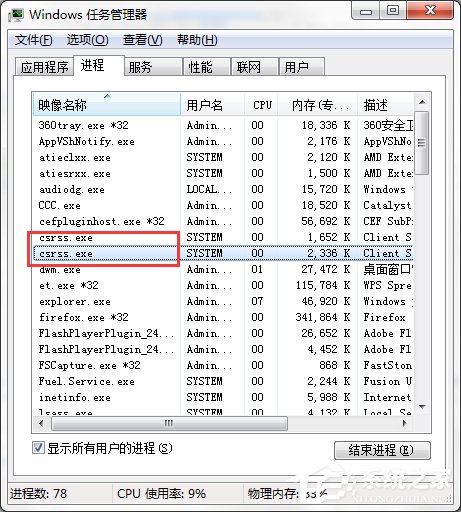Click LOCAL... user name cell
Viewport: 461px width, 512px height.
pyautogui.click(x=209, y=189)
